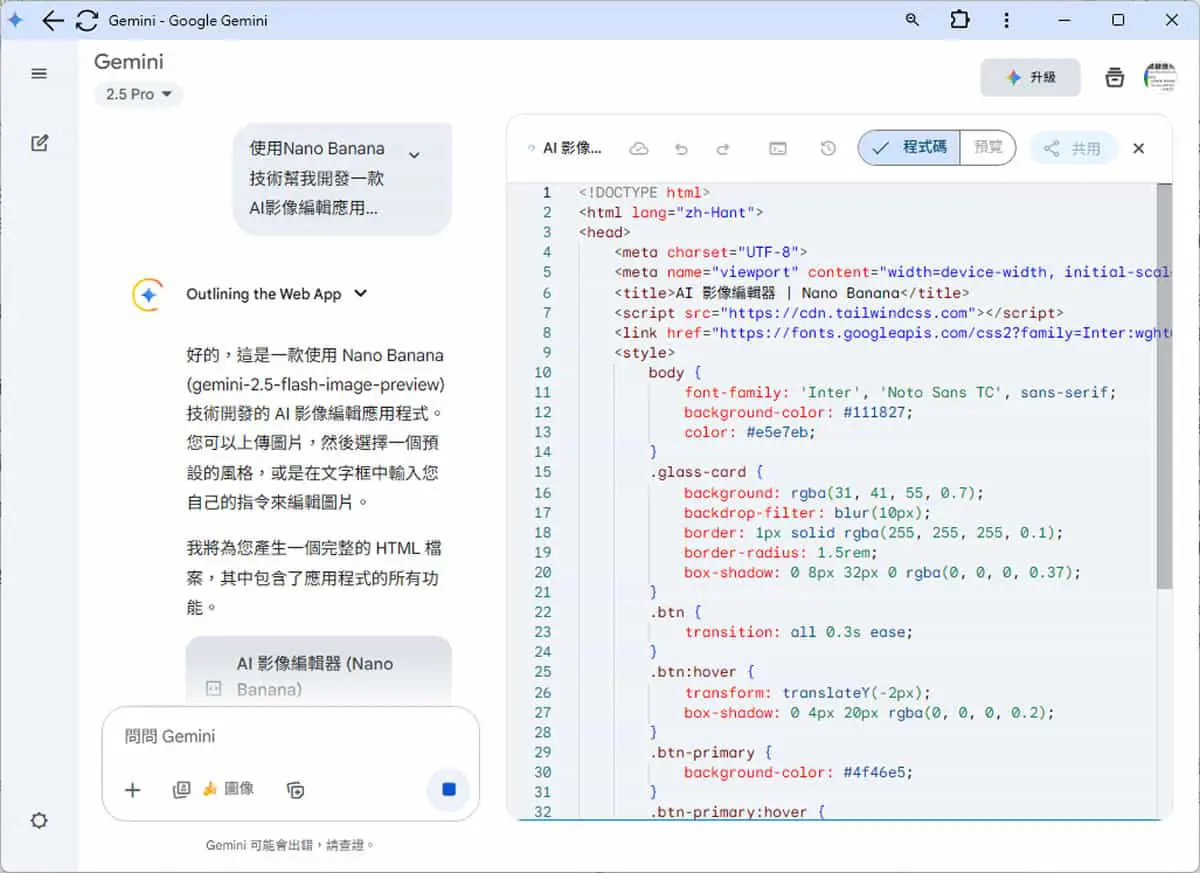
Task: Click the 共用 share button
Action: click(x=1074, y=149)
